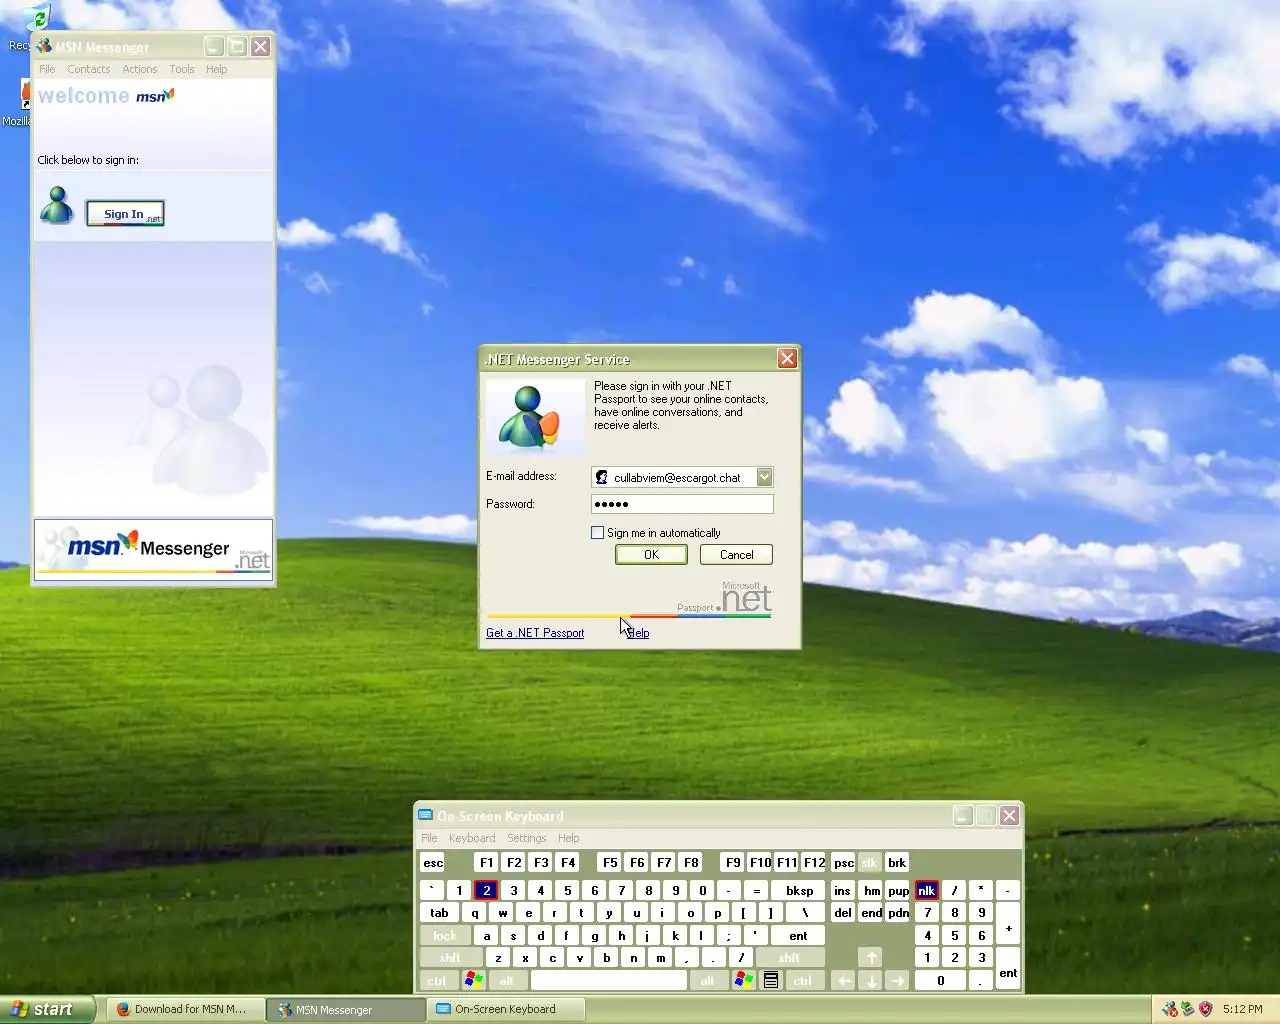Switch to On-Screen Keyboard taskbar button

505,1009
